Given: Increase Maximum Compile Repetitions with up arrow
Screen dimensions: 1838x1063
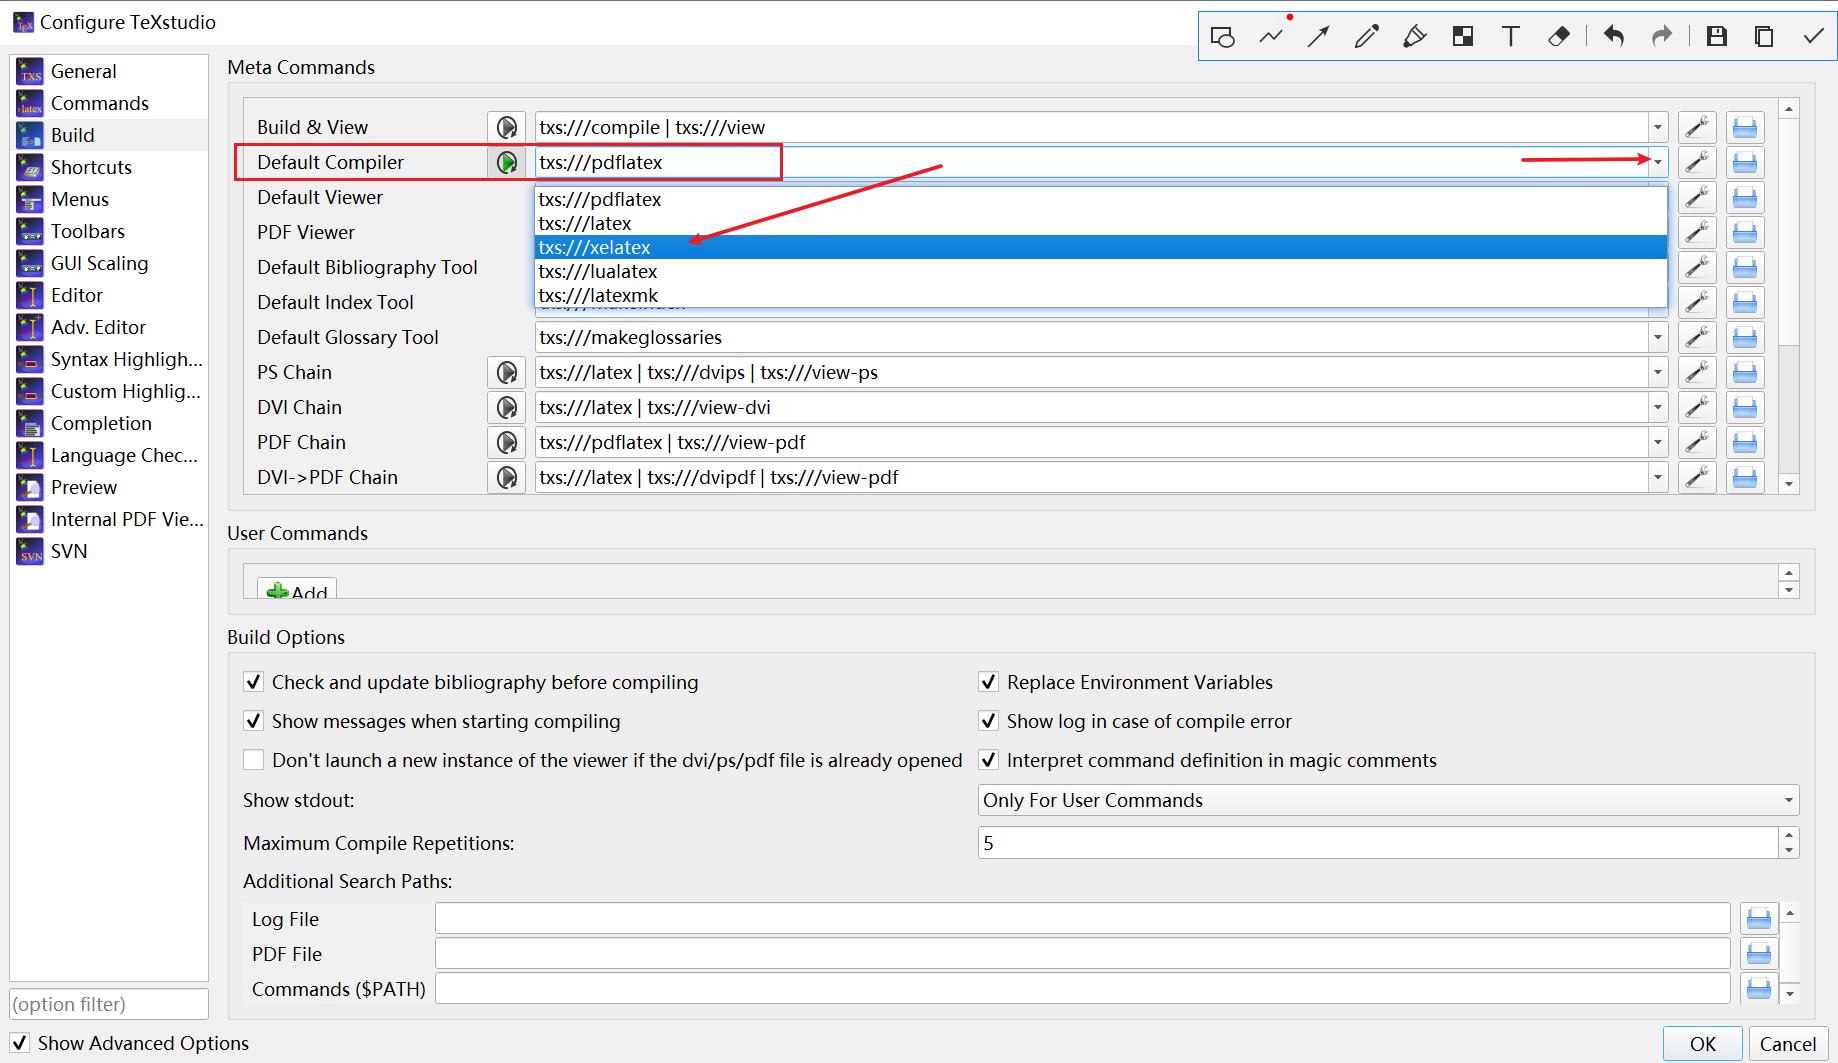Looking at the screenshot, I should (1789, 835).
